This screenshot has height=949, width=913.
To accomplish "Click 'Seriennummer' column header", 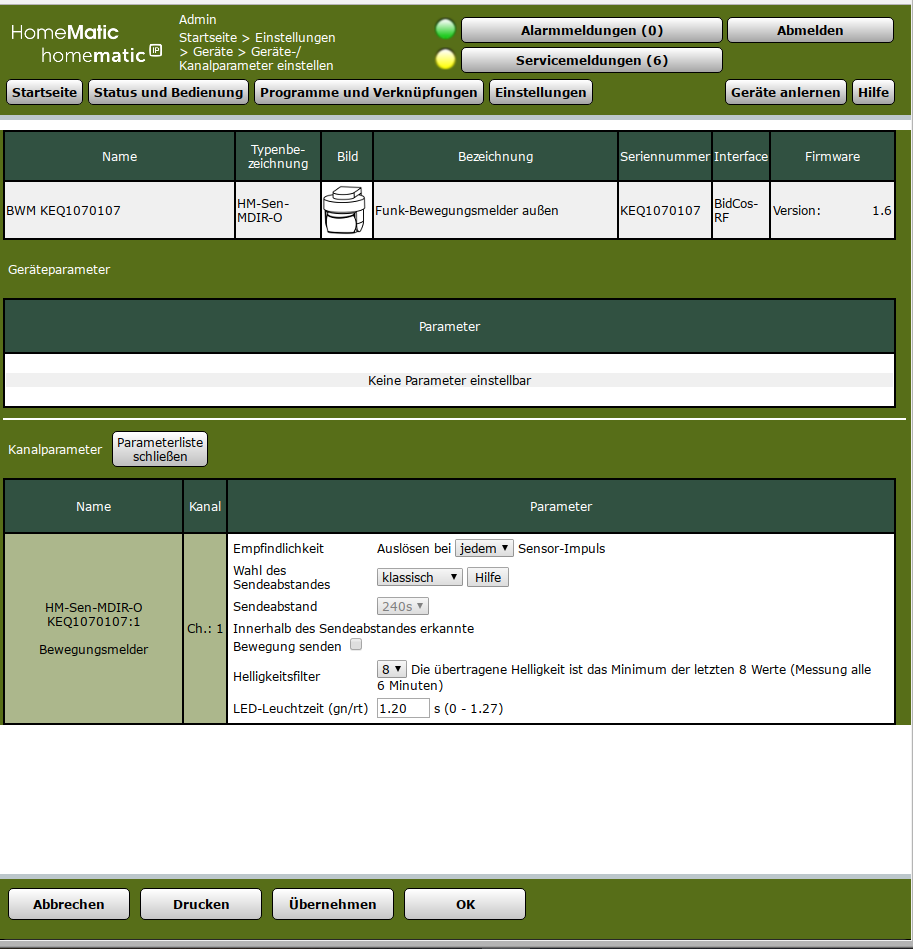I will [x=665, y=157].
